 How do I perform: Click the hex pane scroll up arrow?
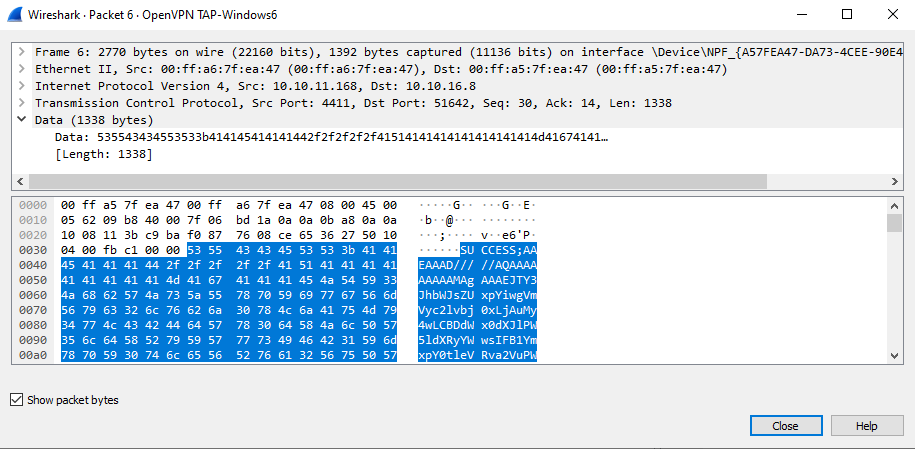coord(894,206)
